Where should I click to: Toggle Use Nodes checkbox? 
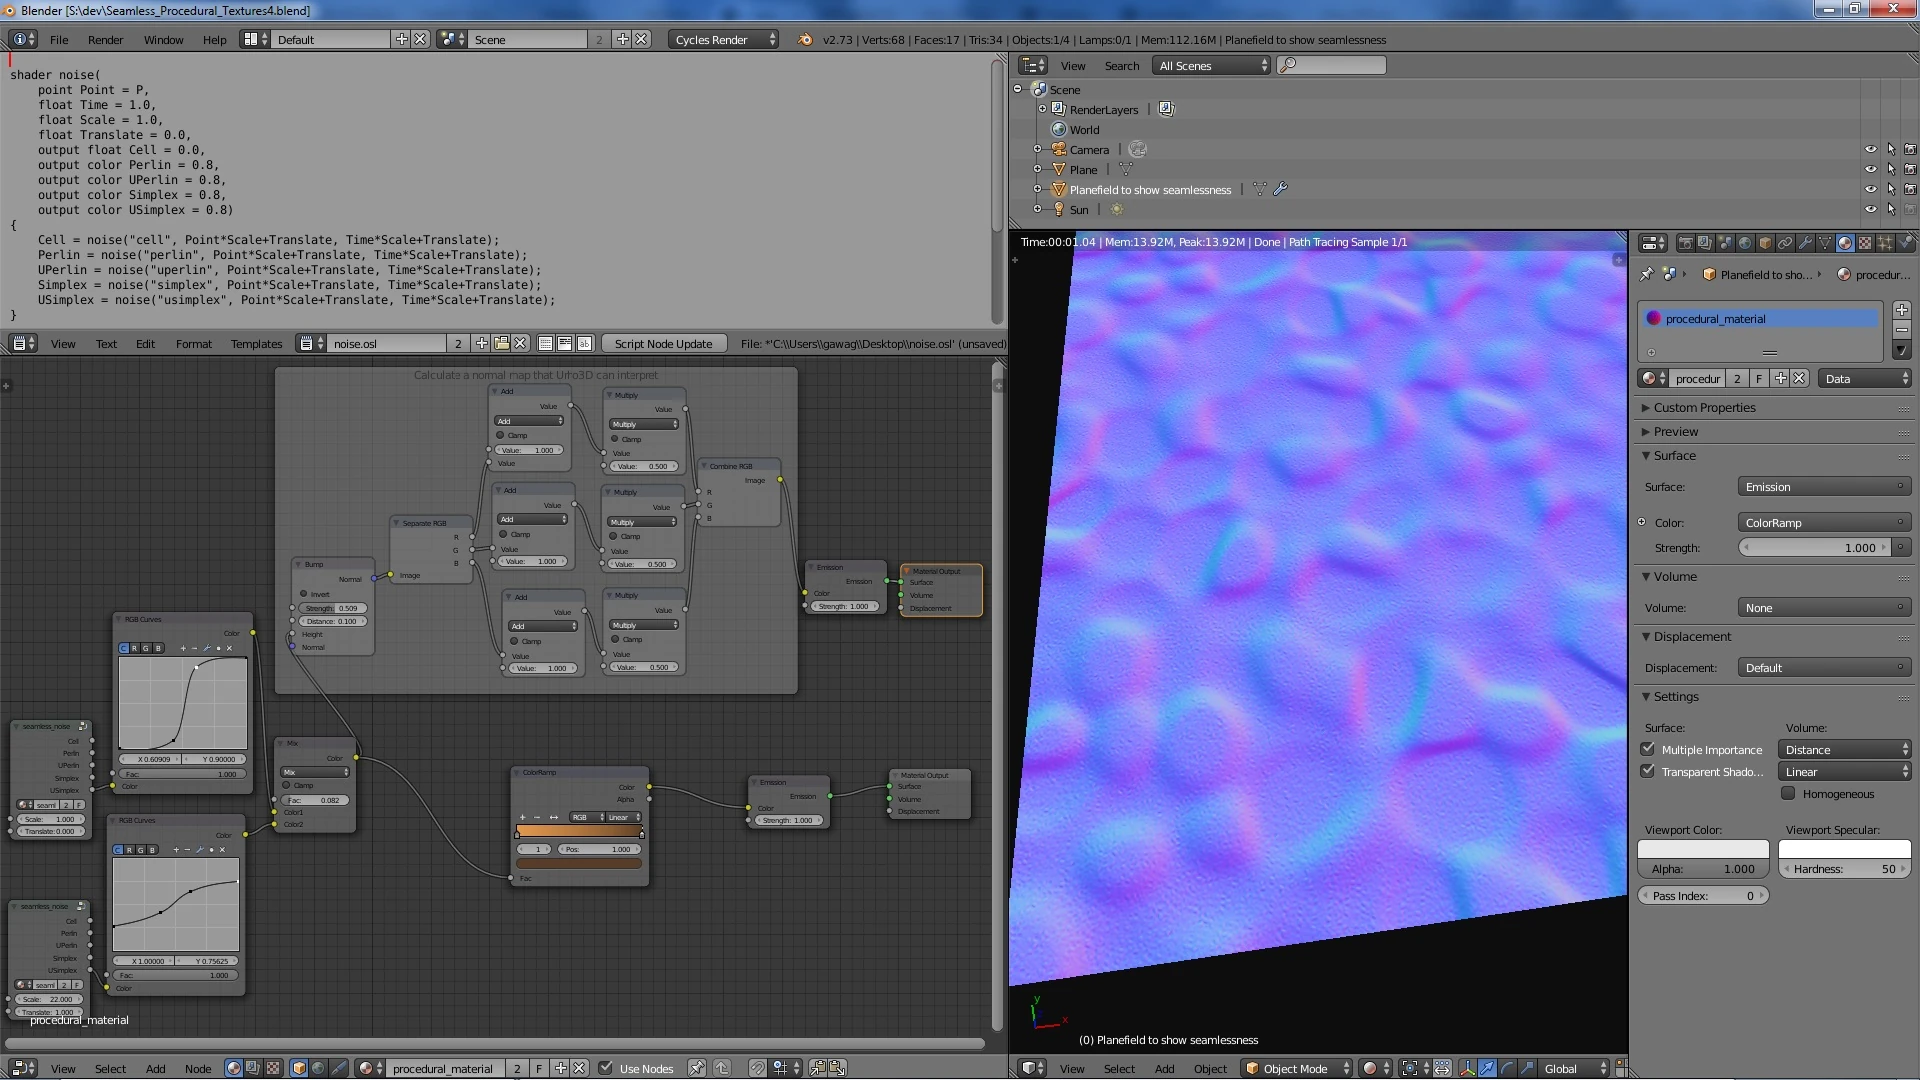point(606,1068)
